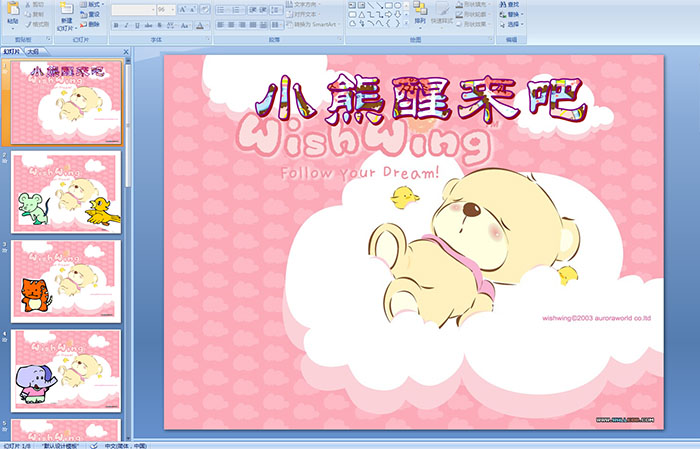Click the Find (查找) binoculars icon
The width and height of the screenshot is (700, 449).
point(502,4)
